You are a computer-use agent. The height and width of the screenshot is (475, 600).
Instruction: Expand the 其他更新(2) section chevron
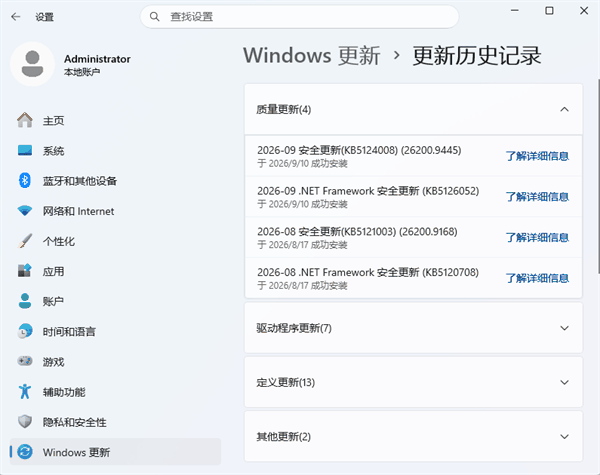tap(564, 437)
